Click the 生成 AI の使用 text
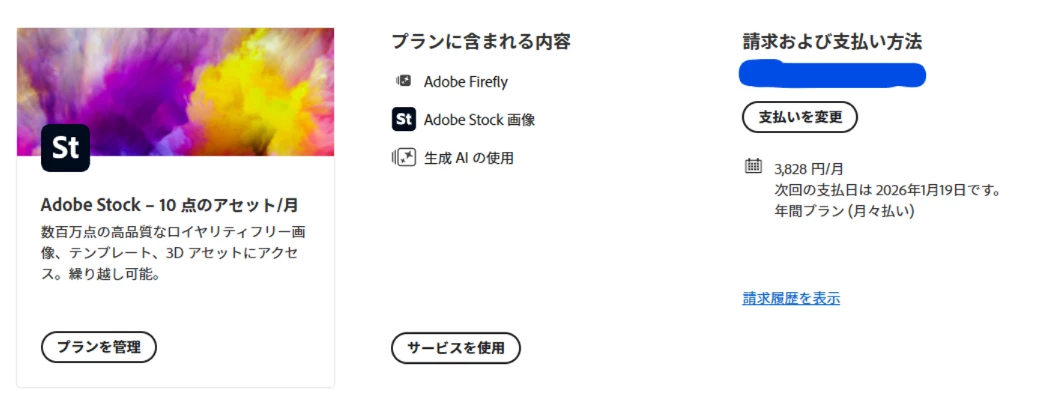Image resolution: width=1060 pixels, height=394 pixels. coord(468,158)
